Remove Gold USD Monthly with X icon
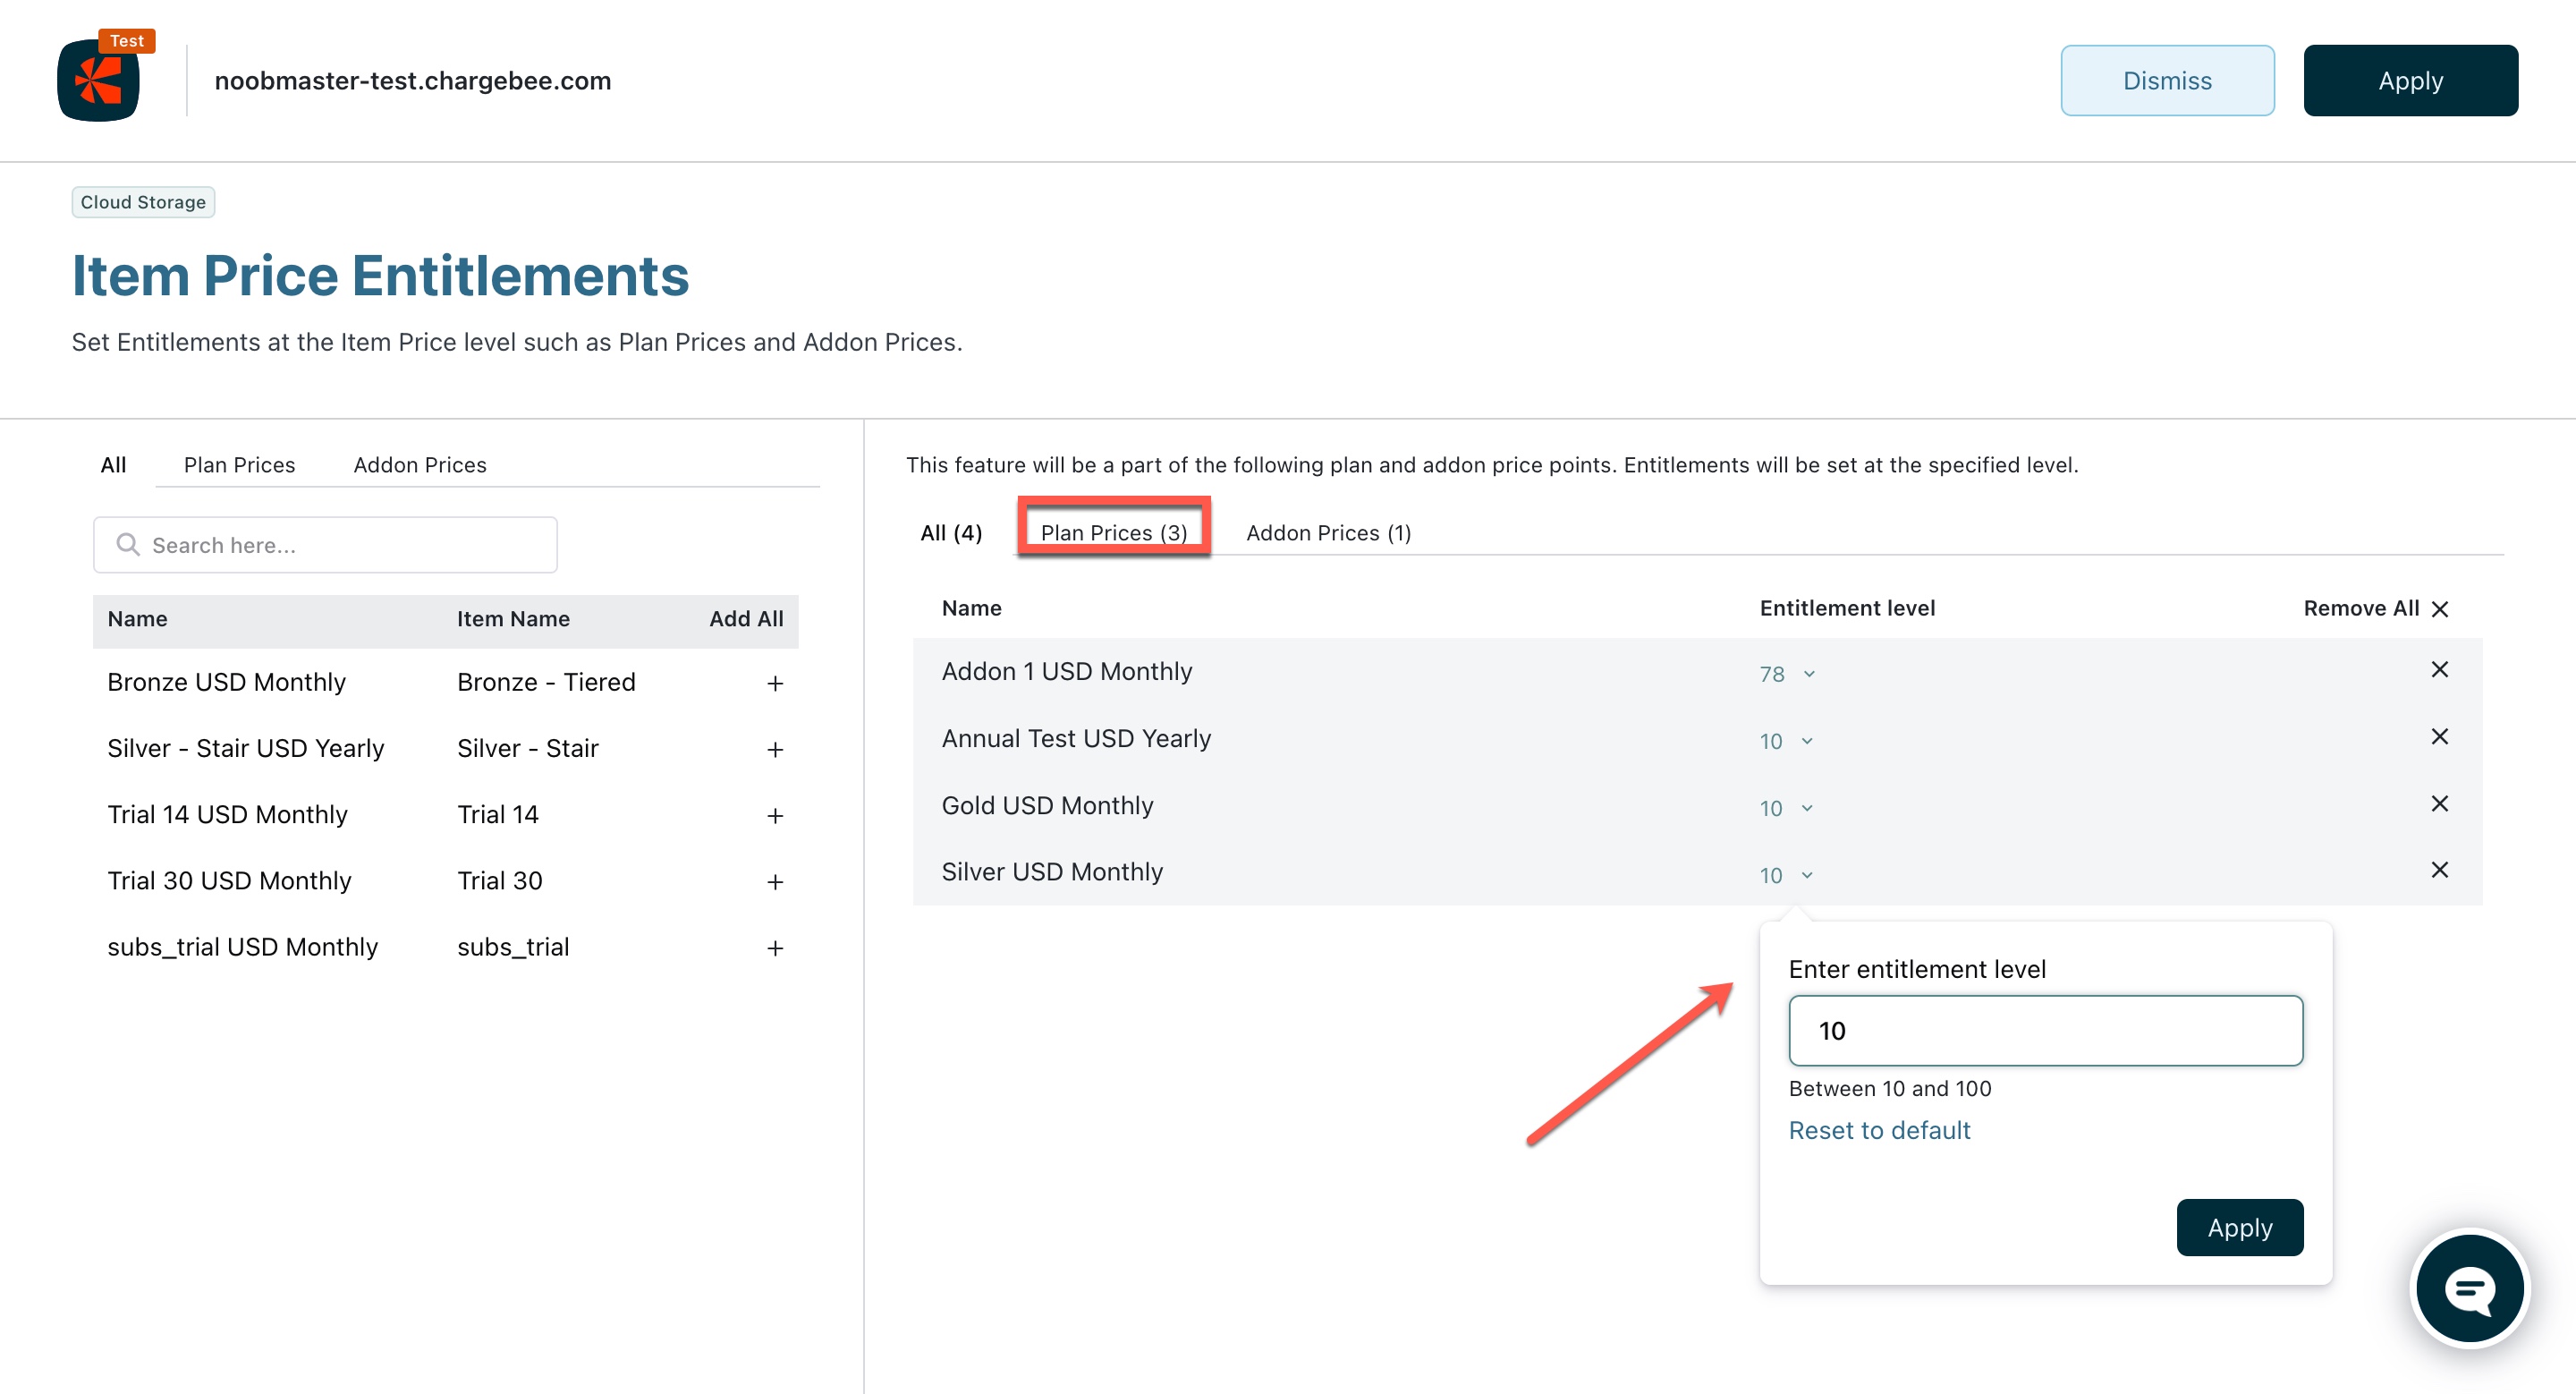This screenshot has width=2576, height=1394. (x=2439, y=804)
